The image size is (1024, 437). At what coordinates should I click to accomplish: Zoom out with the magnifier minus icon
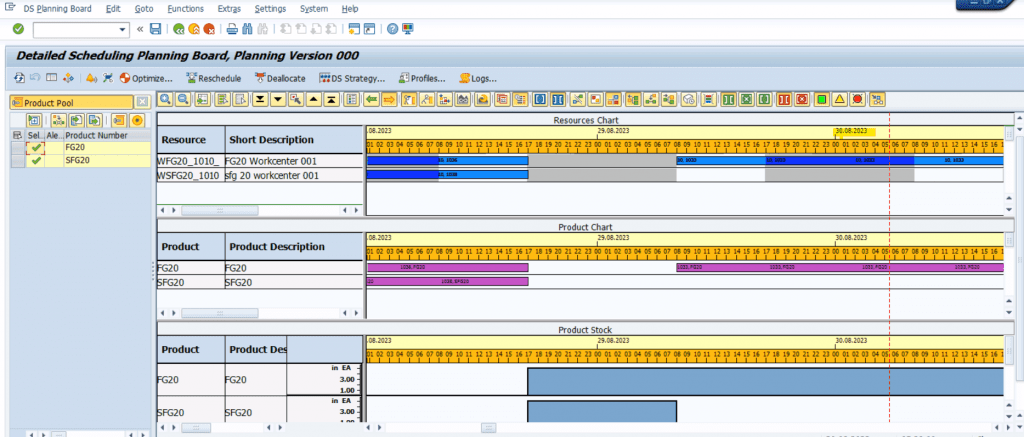(184, 99)
